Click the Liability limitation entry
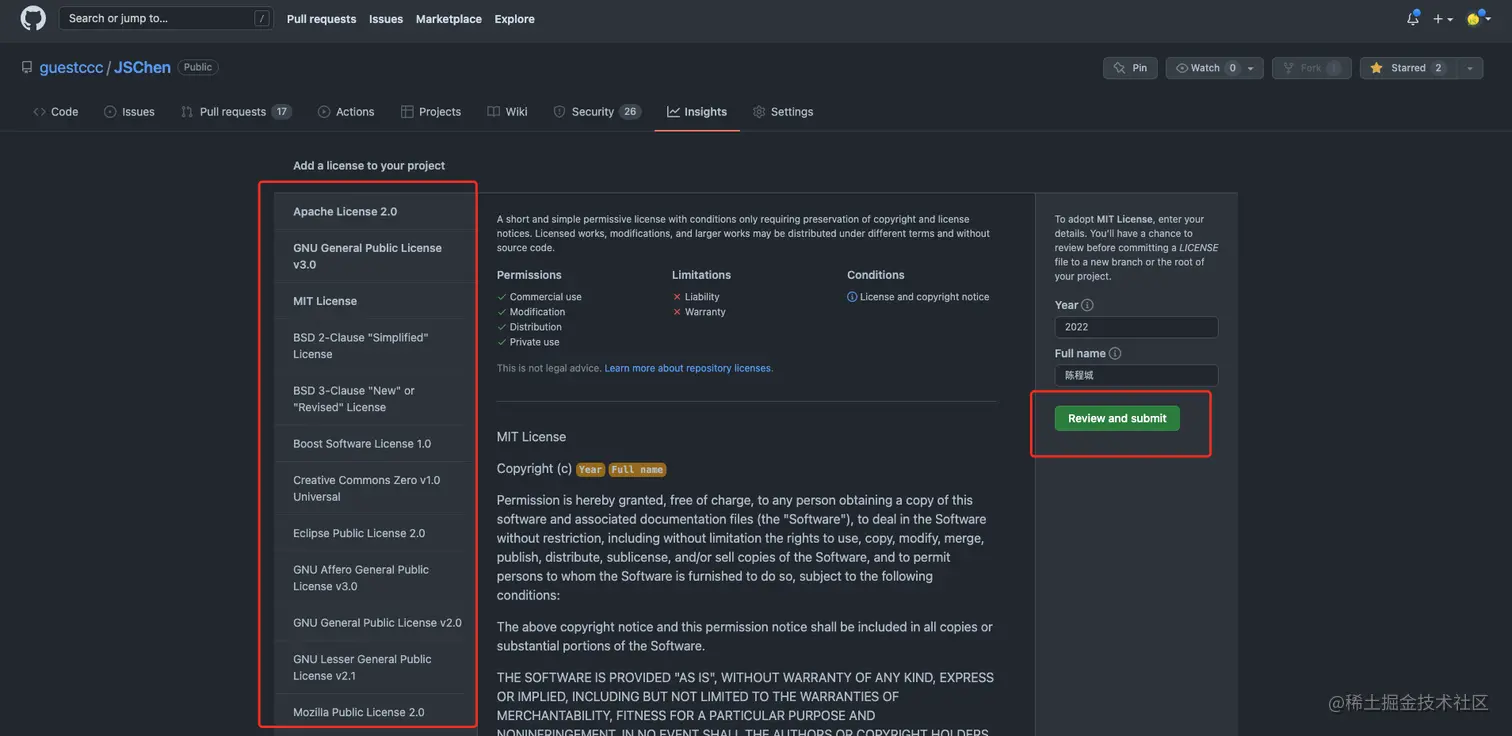 click(x=696, y=297)
